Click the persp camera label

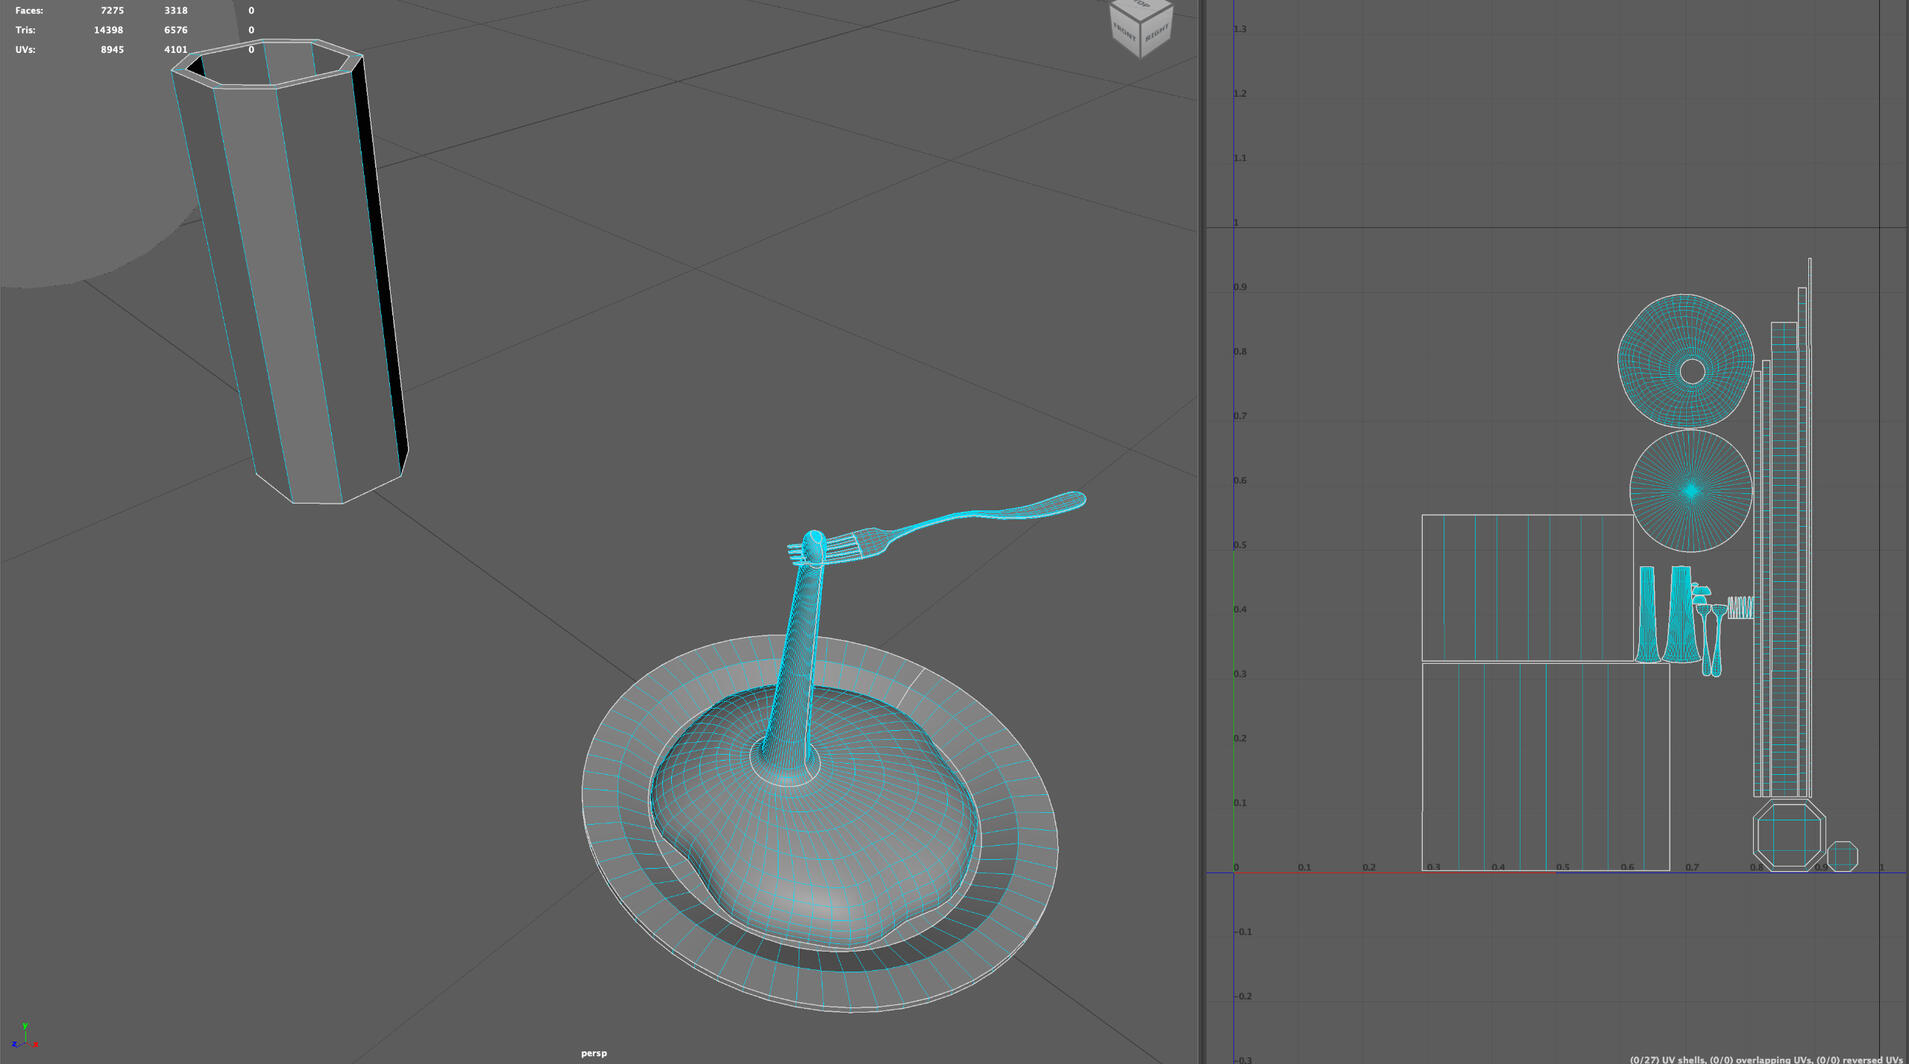(x=594, y=1053)
